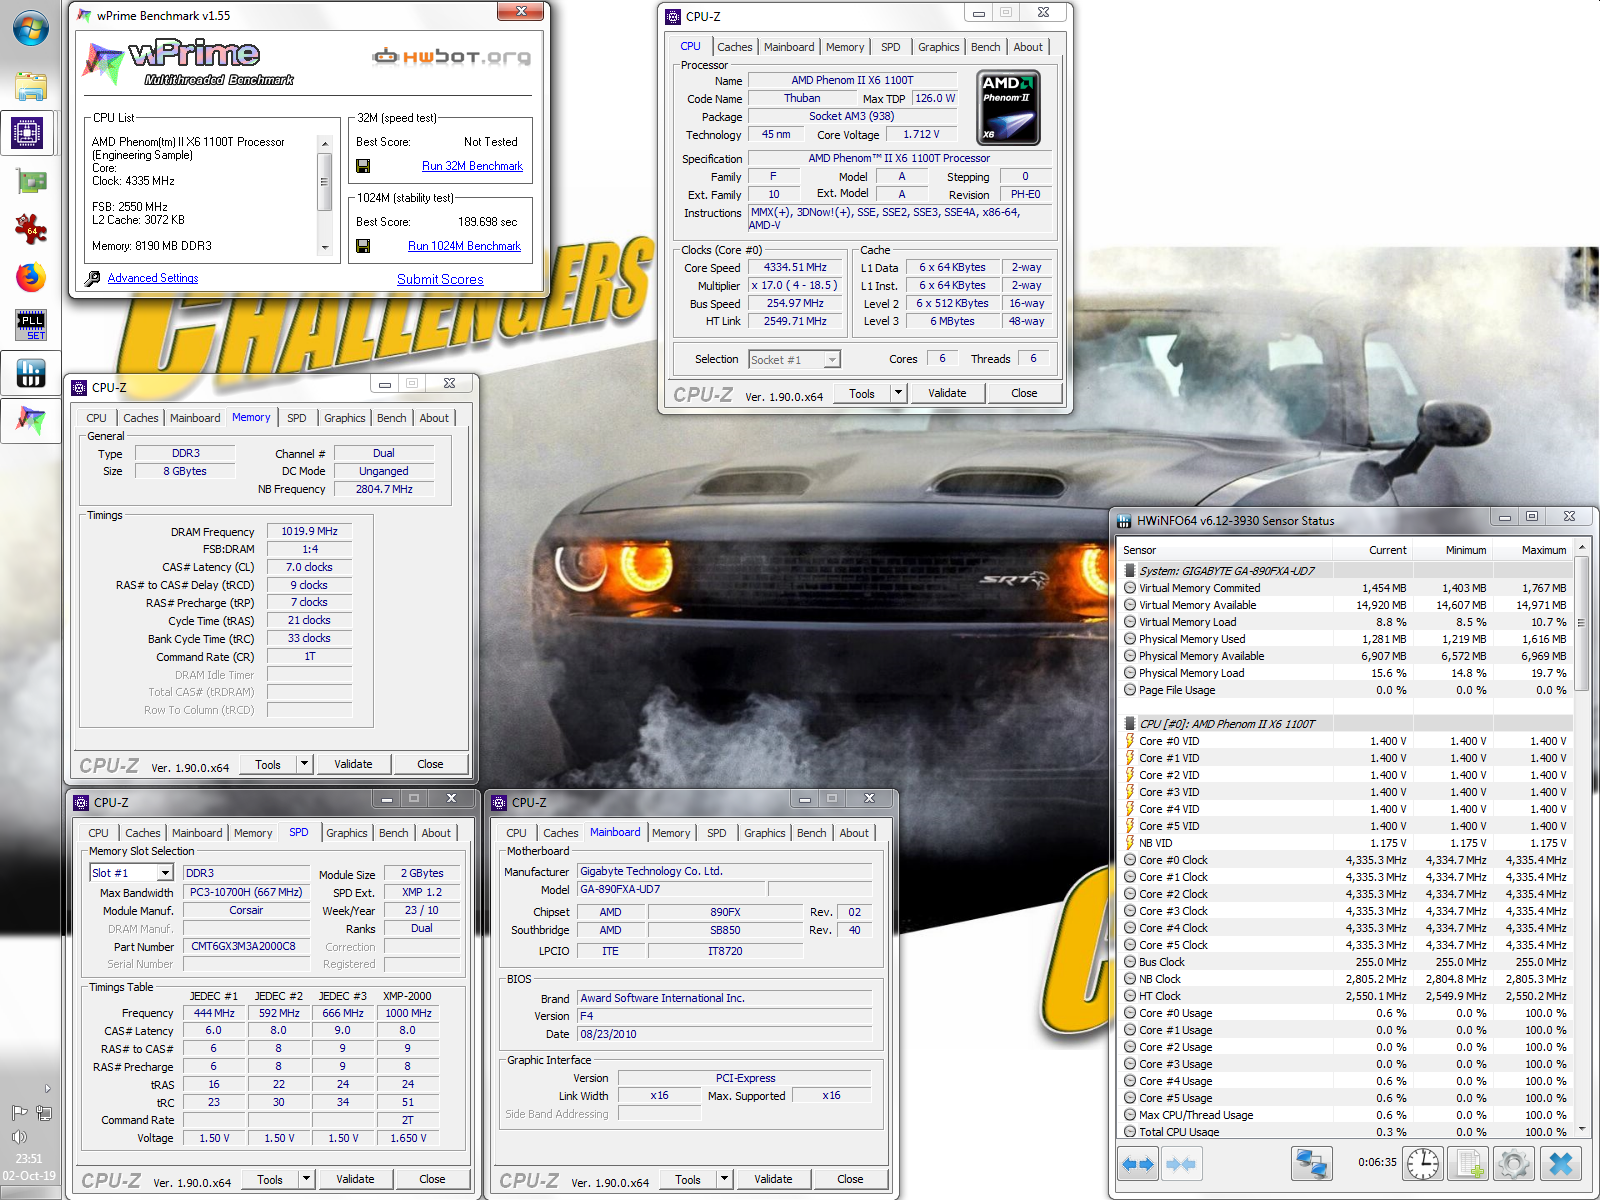Viewport: 1600px width, 1200px height.
Task: Select the Core #0 Clock sensor row
Action: [x=1345, y=860]
